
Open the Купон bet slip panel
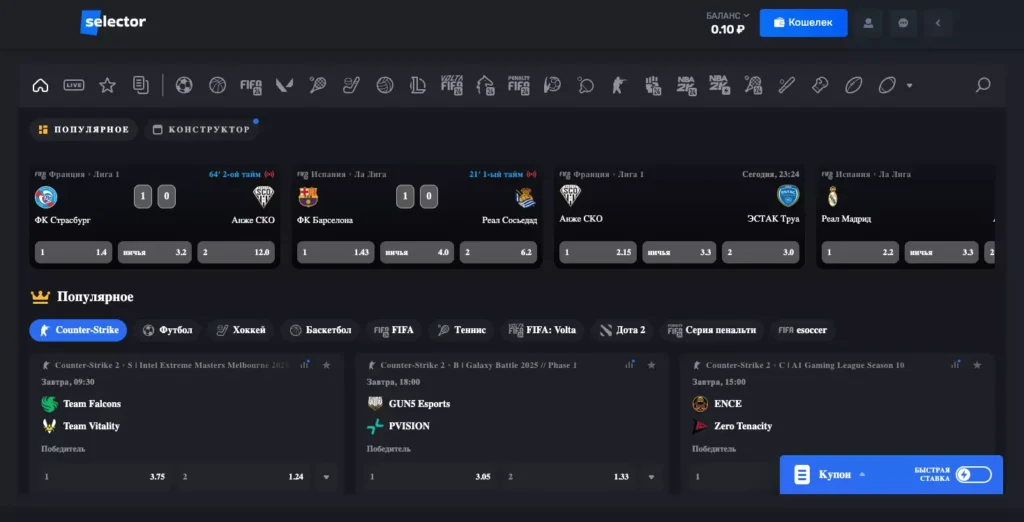(835, 475)
